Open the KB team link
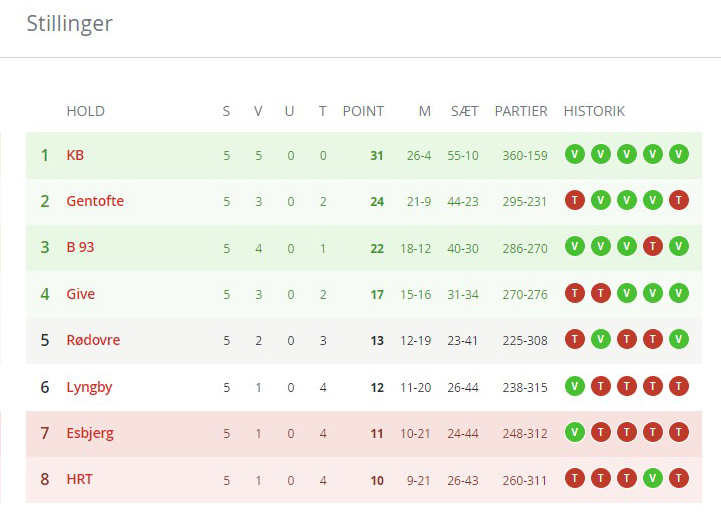The height and width of the screenshot is (529, 721). (75, 155)
